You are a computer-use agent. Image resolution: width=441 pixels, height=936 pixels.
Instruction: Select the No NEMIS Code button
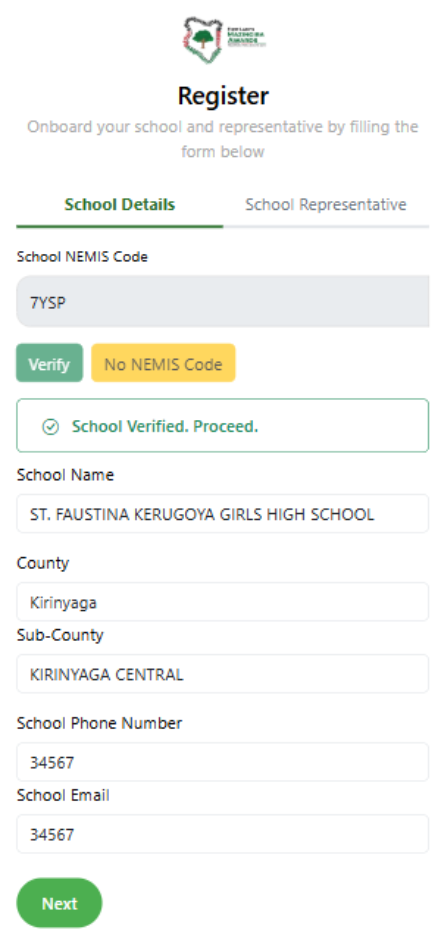pos(163,363)
